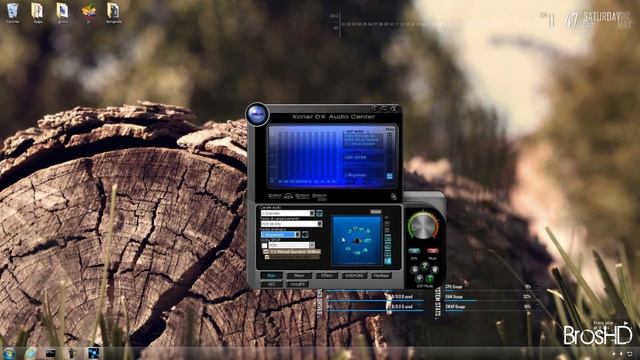
Task: Switch to the Main tab
Action: 271,276
